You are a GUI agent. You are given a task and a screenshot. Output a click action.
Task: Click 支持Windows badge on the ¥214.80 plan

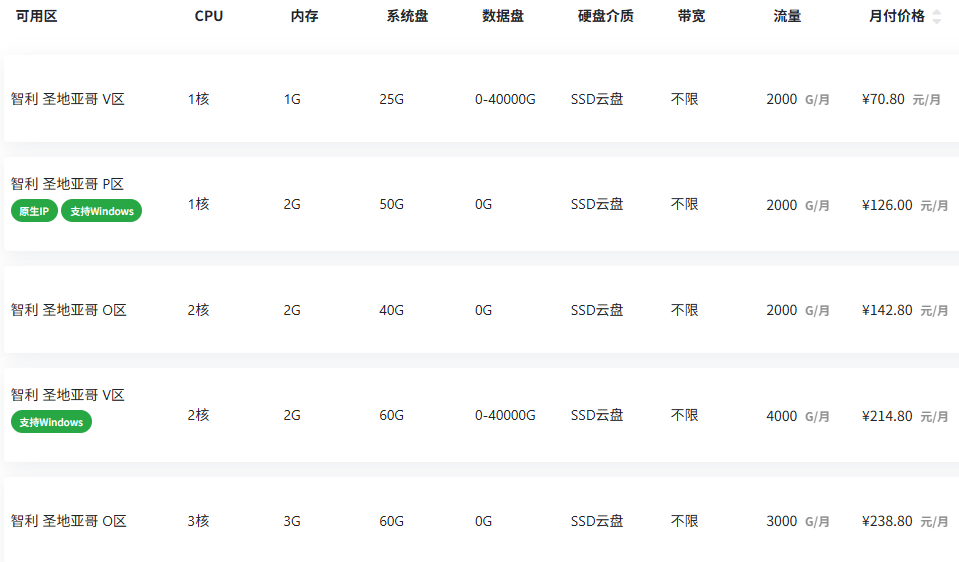(51, 422)
